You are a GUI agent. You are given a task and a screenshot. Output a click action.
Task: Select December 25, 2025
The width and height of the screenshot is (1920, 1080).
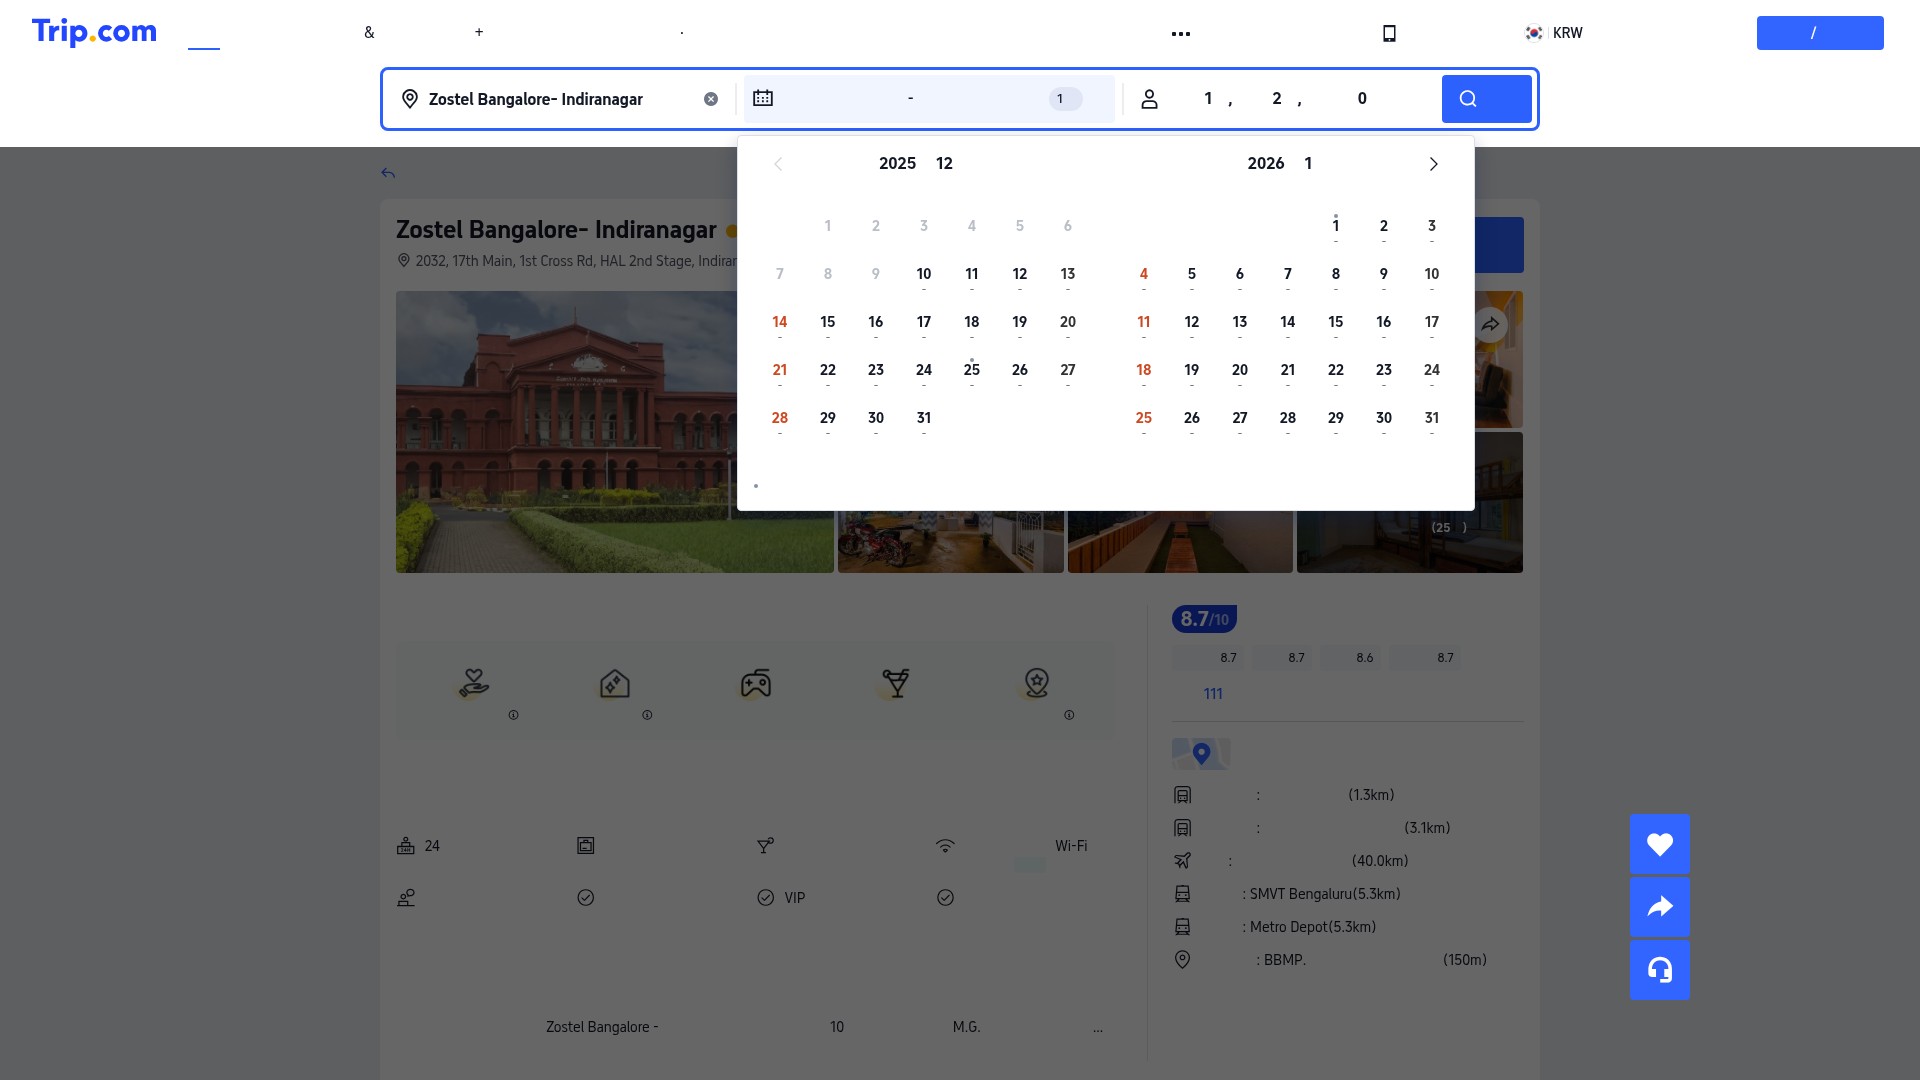click(x=972, y=370)
